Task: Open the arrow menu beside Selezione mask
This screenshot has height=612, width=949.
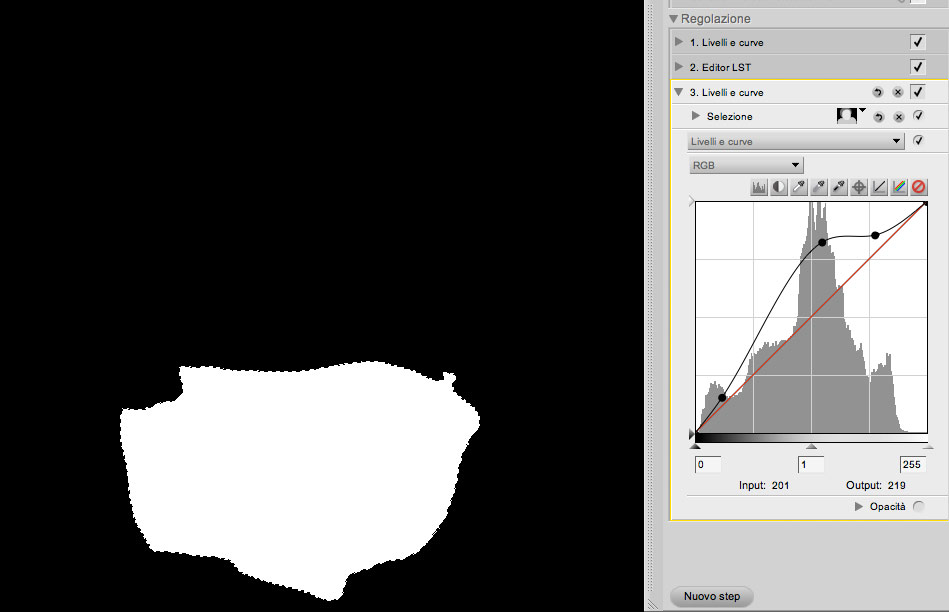Action: tap(862, 111)
